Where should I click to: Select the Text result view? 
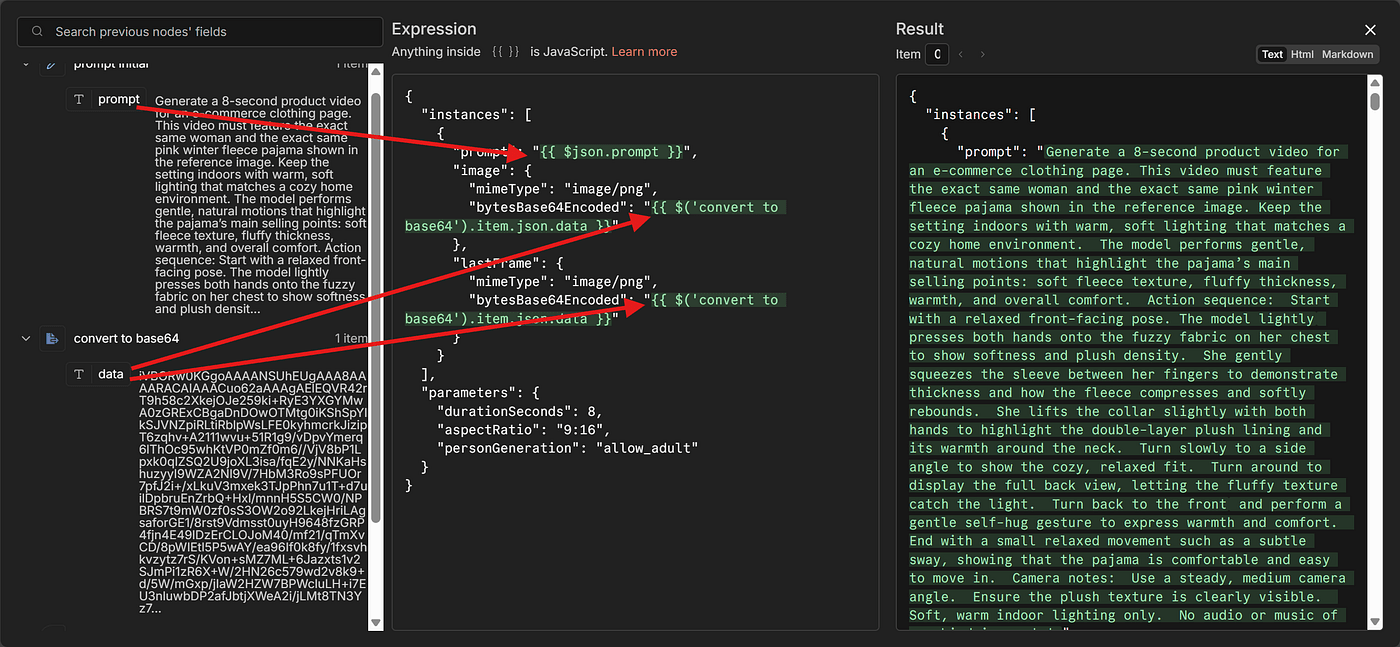pos(1272,54)
